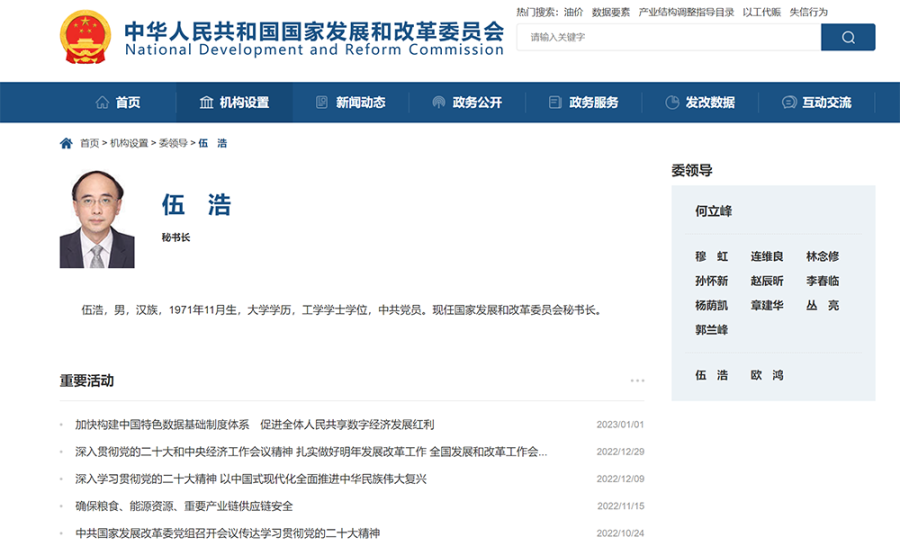The width and height of the screenshot is (900, 546).
Task: Click the icon beside 政务公开
Action: click(438, 103)
